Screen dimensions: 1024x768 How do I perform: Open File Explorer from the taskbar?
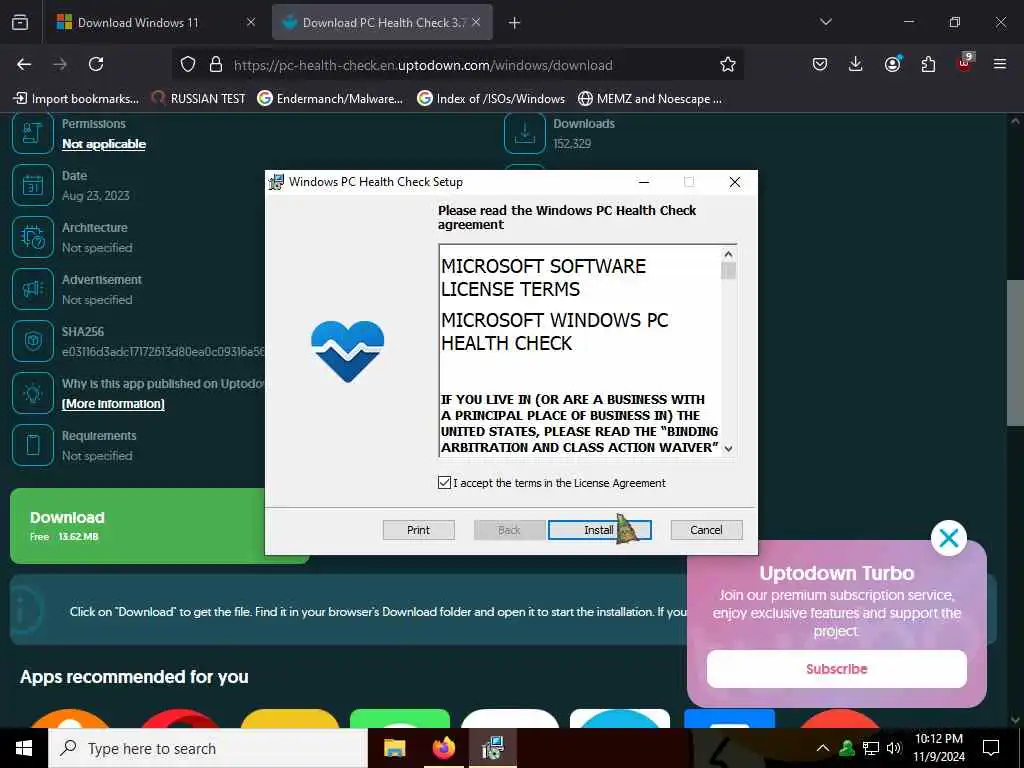point(394,748)
